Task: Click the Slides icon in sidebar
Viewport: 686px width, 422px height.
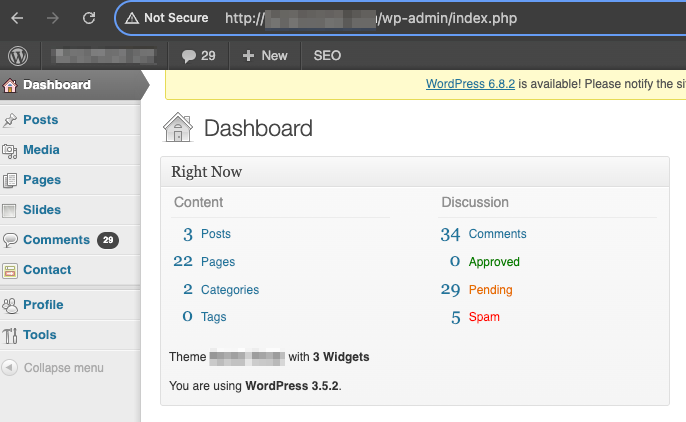Action: click(x=9, y=210)
